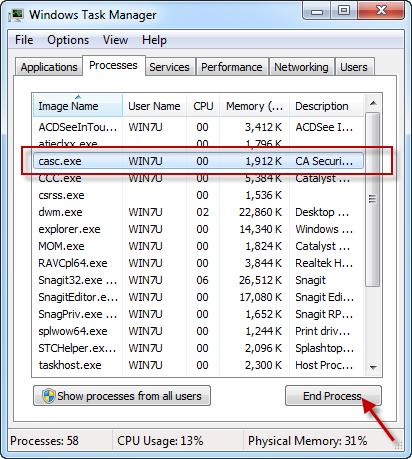Click the CPU Usage: 13% status entry
Screen dimensions: 412x459
click(160, 441)
